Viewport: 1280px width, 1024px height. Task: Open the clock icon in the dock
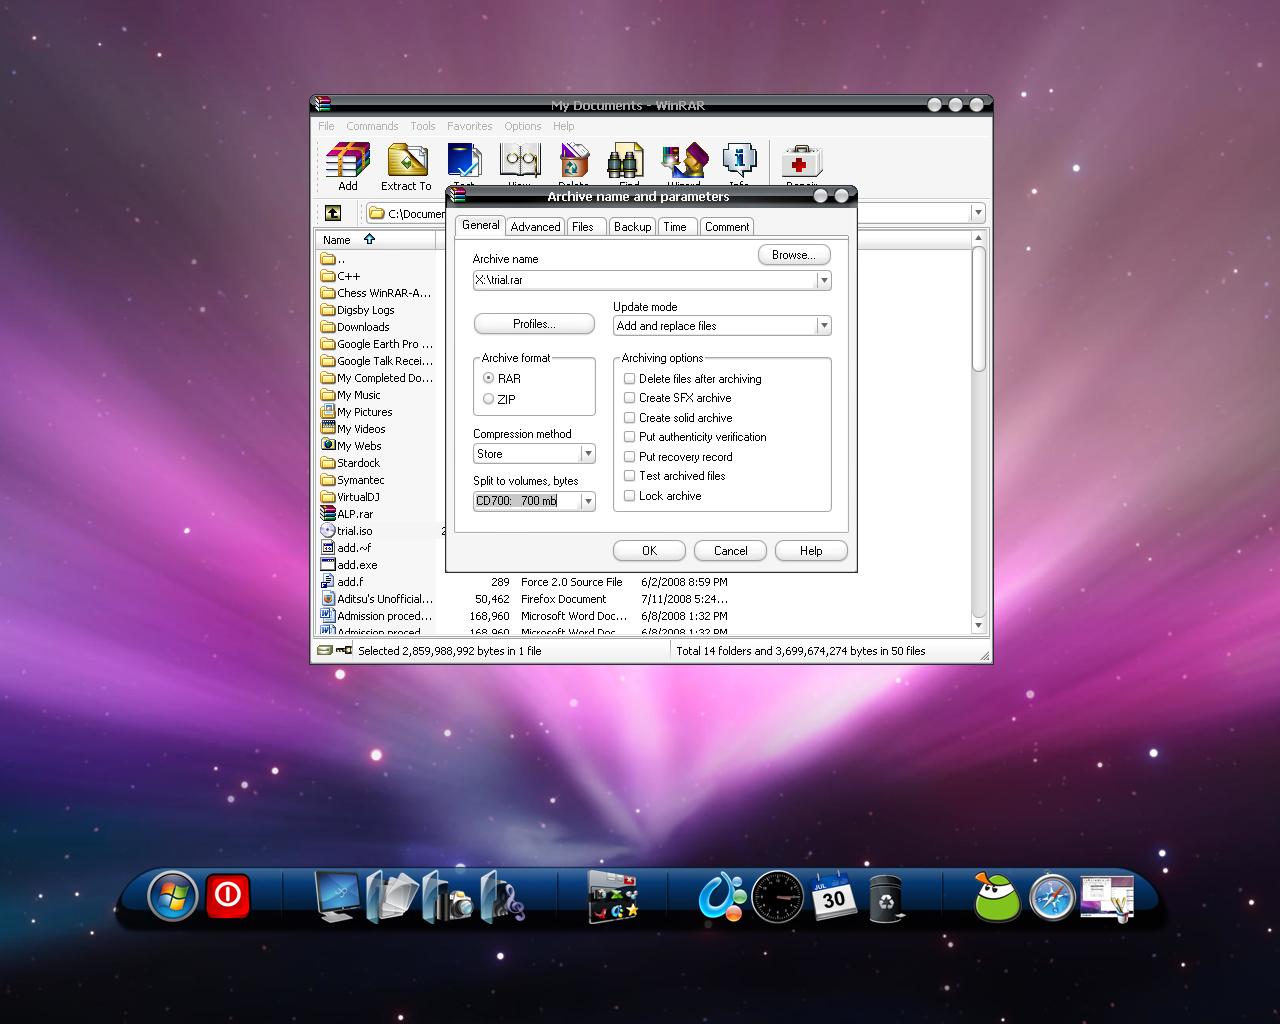[778, 896]
